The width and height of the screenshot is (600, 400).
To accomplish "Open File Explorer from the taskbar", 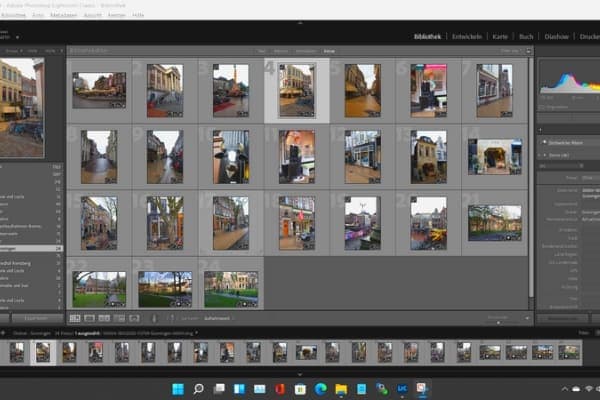I will (341, 389).
